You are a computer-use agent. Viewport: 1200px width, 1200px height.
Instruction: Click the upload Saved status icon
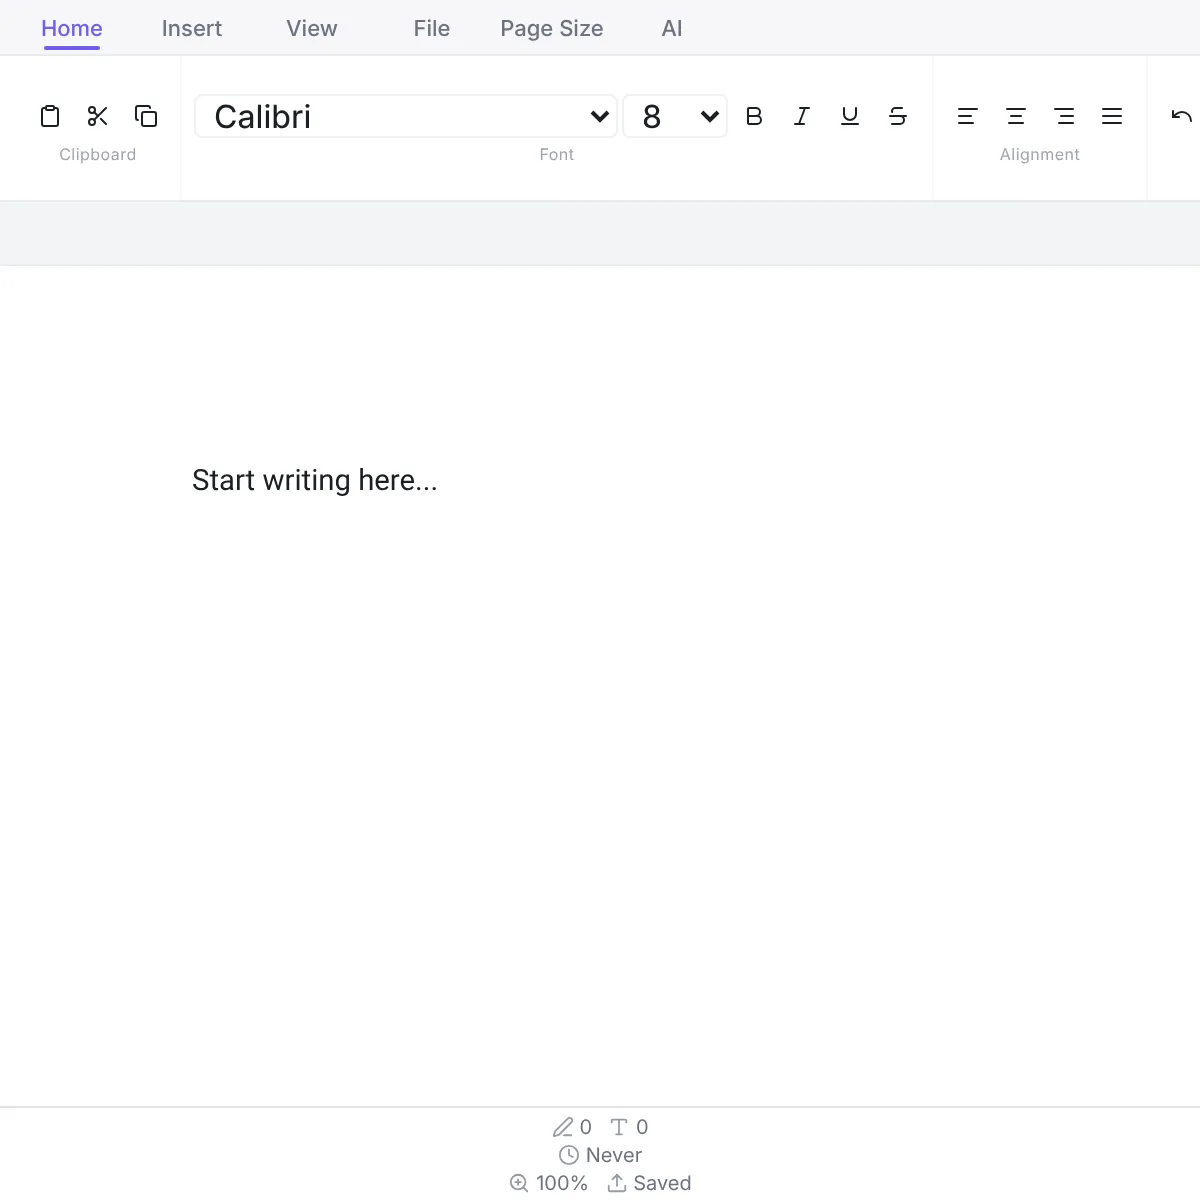point(617,1183)
